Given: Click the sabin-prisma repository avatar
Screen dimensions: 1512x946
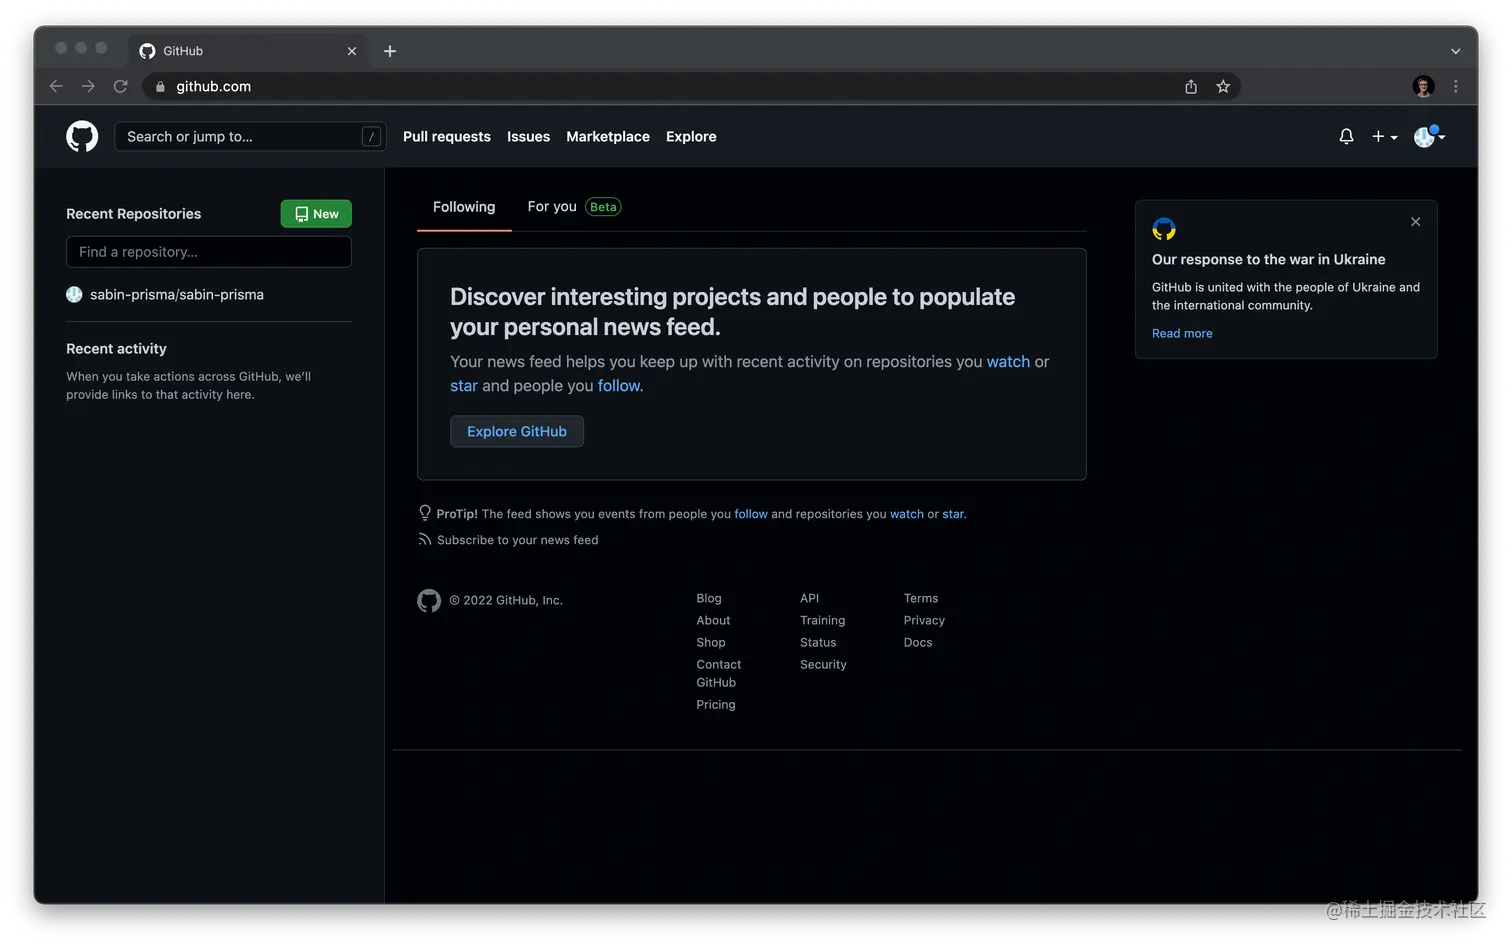Looking at the screenshot, I should (74, 294).
